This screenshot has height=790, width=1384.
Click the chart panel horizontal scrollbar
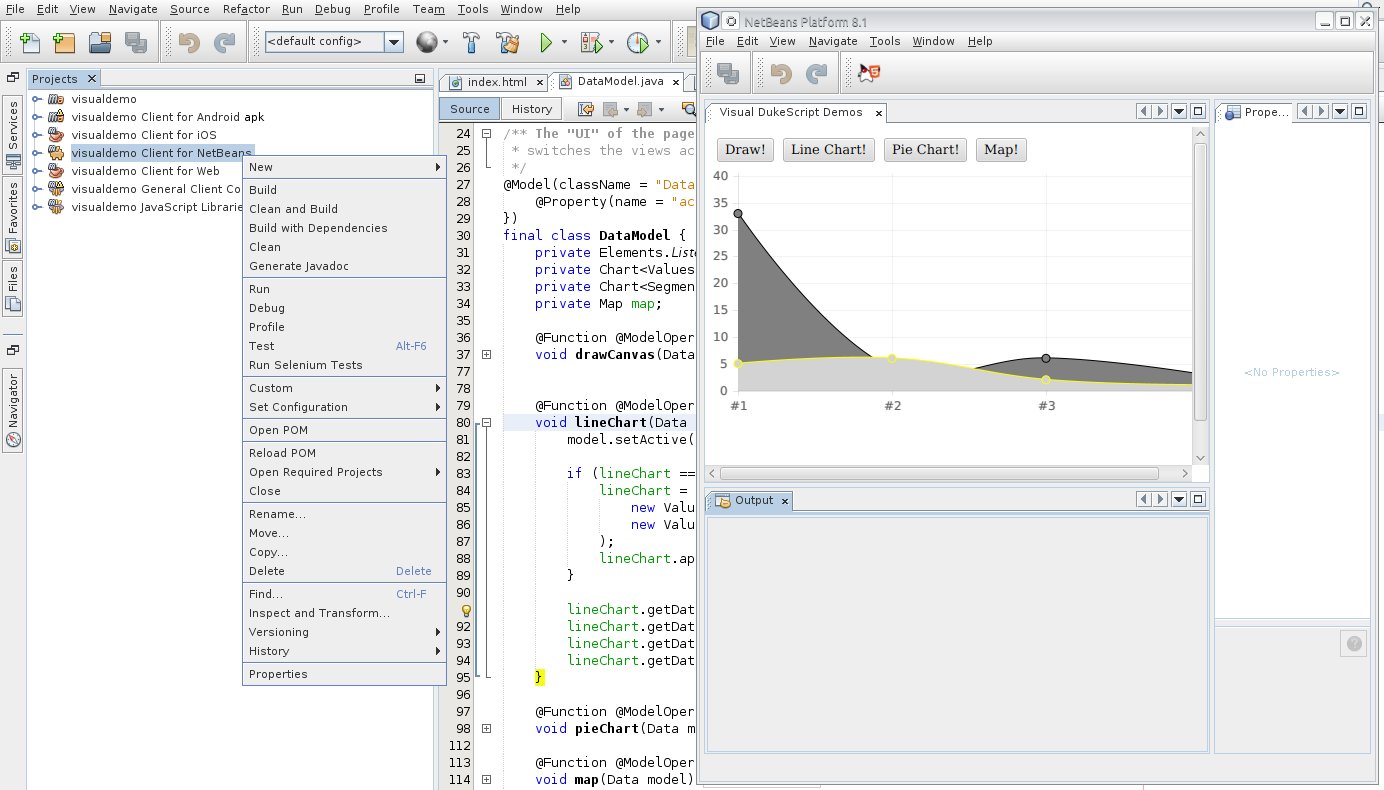(x=938, y=474)
